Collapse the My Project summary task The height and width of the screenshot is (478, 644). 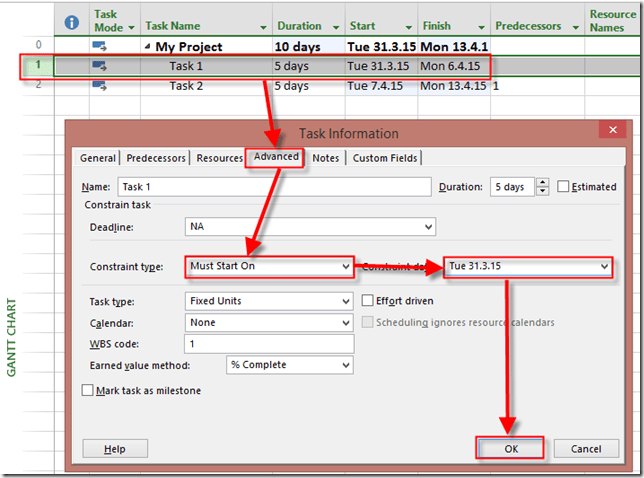[x=149, y=47]
